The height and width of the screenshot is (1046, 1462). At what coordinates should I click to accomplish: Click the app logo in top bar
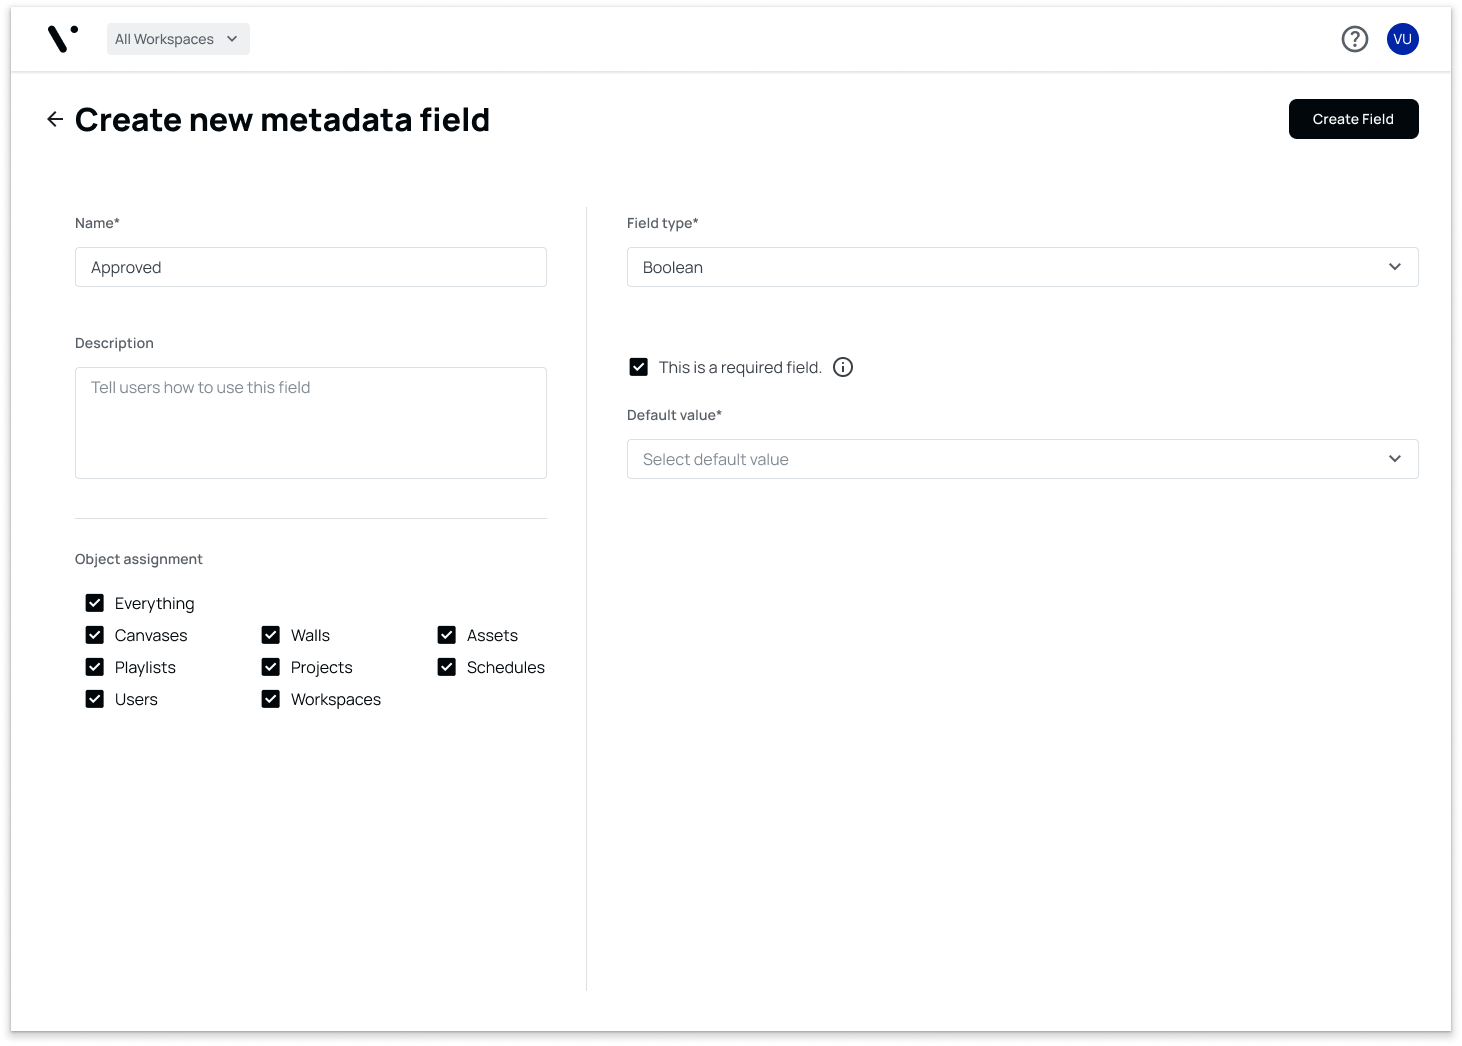63,39
